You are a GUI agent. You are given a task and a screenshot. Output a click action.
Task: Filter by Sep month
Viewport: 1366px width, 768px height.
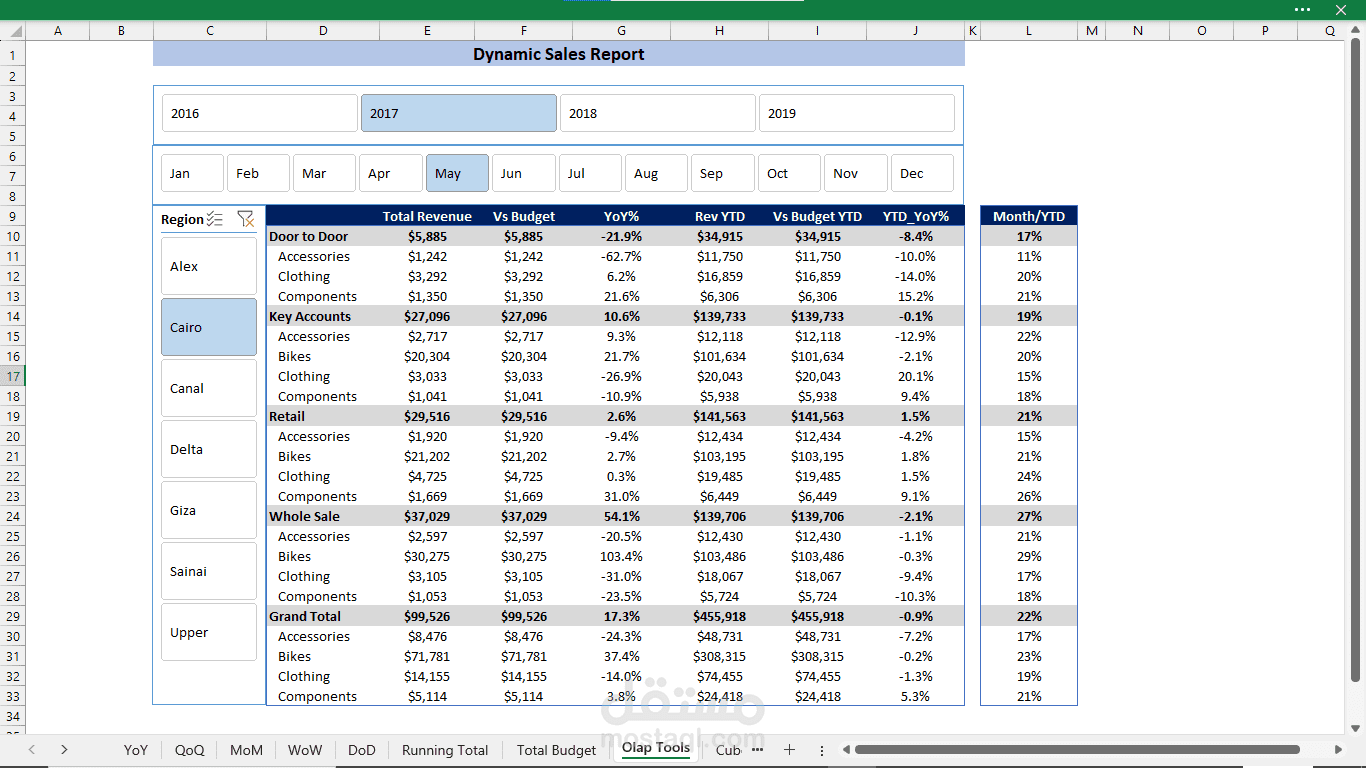(723, 173)
